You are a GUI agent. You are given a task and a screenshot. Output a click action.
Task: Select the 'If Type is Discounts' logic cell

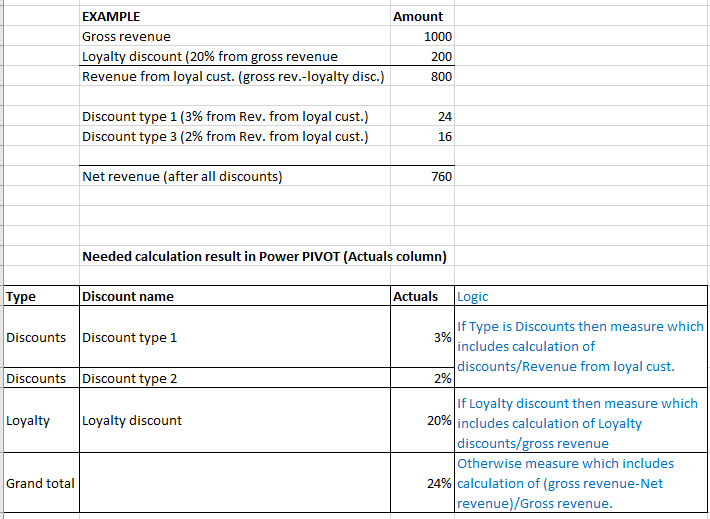[580, 346]
